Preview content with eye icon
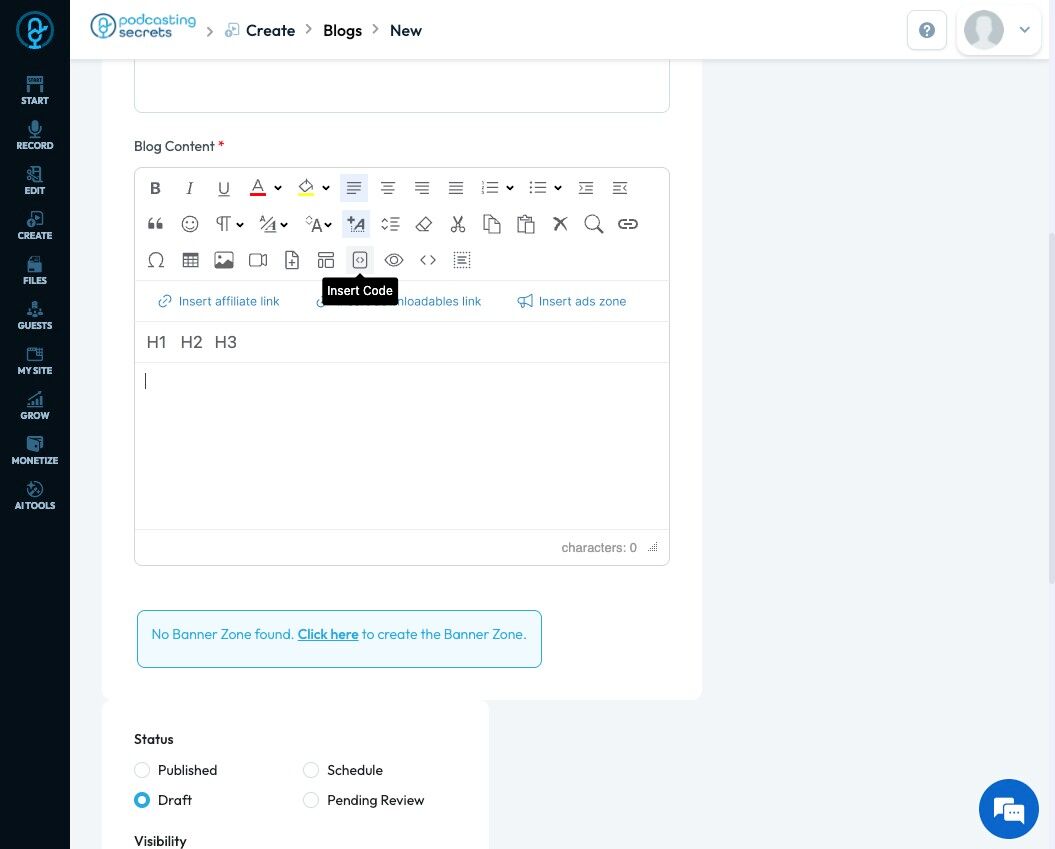The width and height of the screenshot is (1055, 849). coord(394,260)
